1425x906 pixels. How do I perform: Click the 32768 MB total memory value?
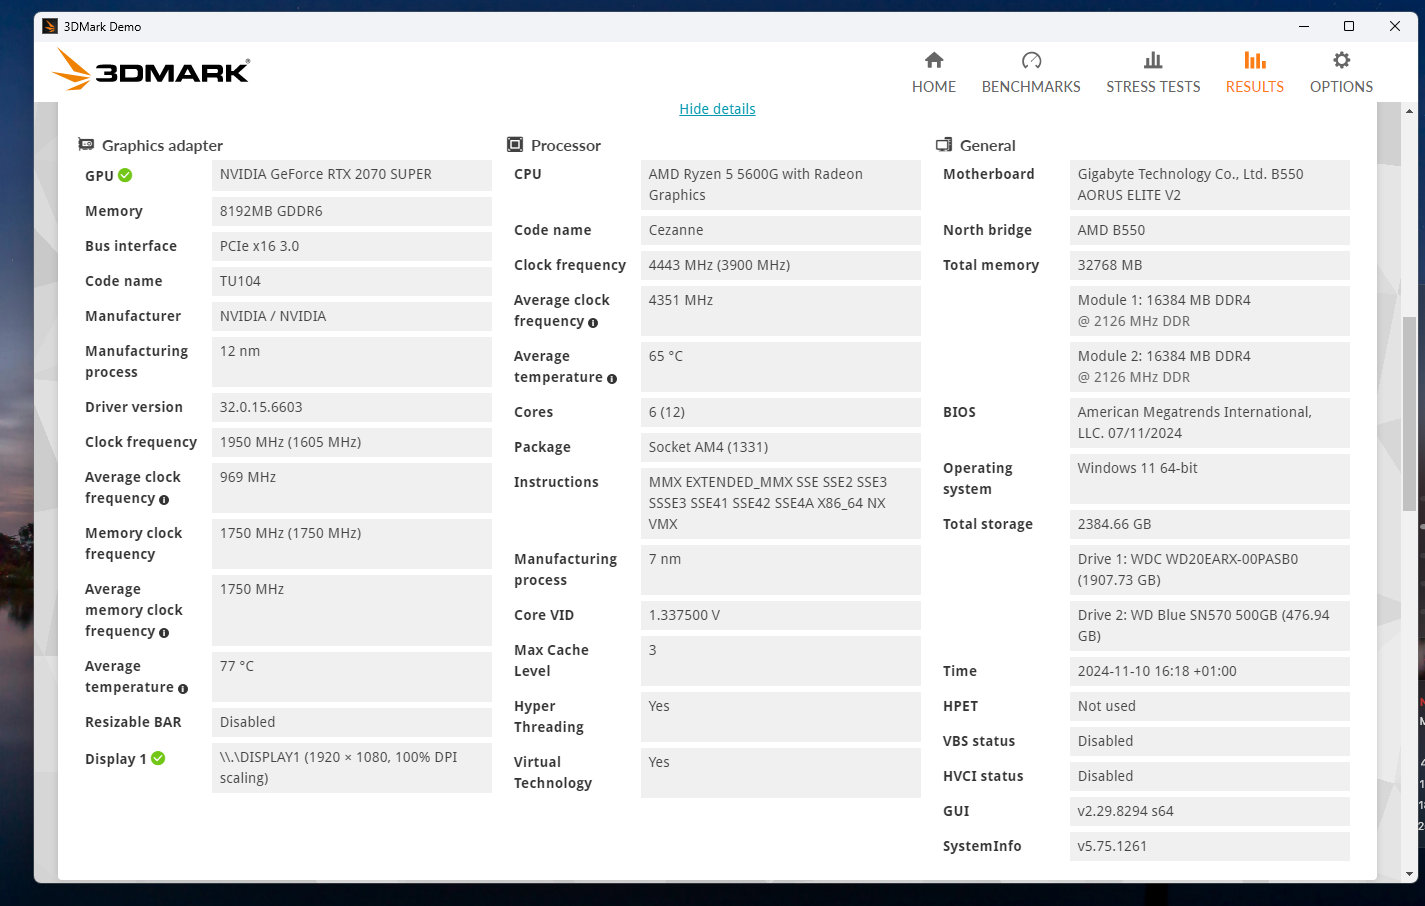[1210, 265]
